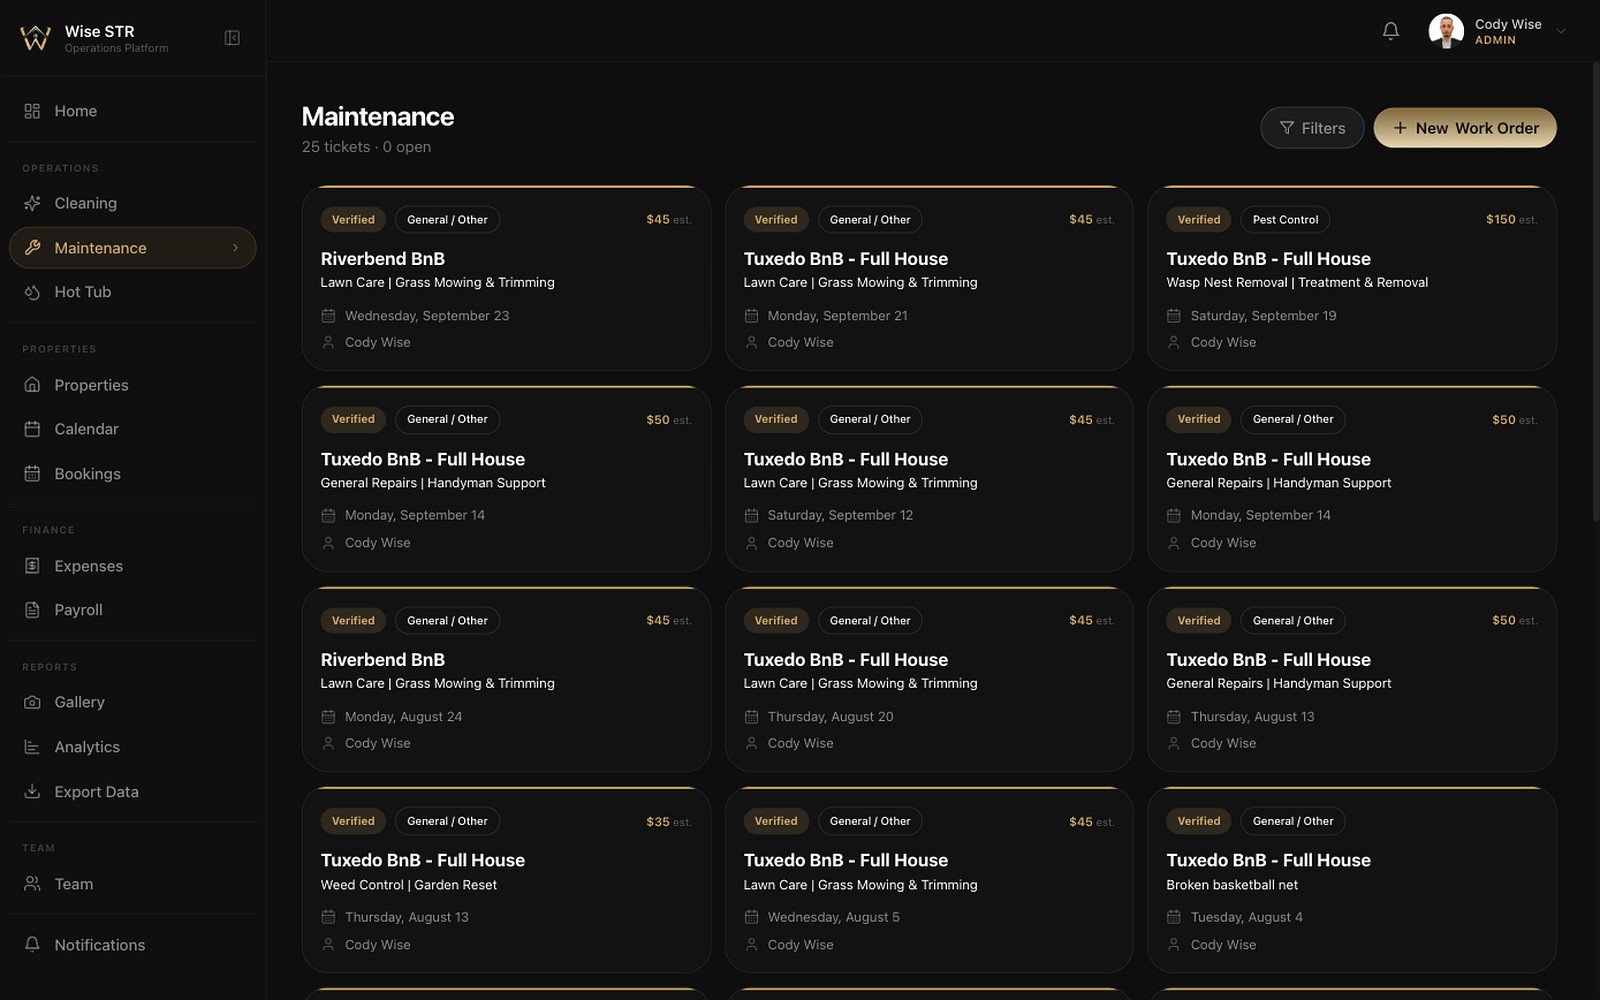The image size is (1600, 1000).
Task: Collapse the sidebar panel icon
Action: (232, 38)
